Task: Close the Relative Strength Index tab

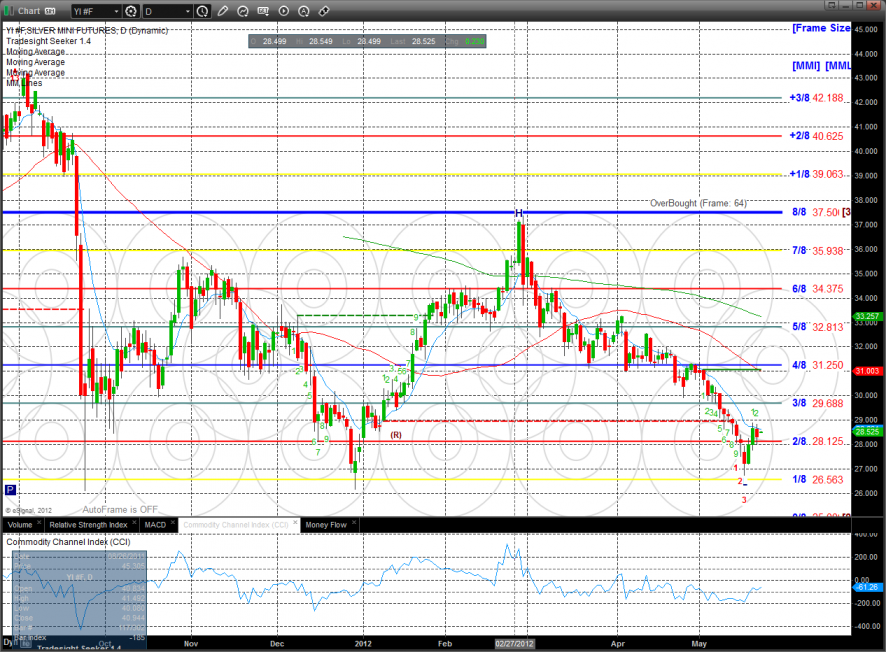Action: coord(133,524)
